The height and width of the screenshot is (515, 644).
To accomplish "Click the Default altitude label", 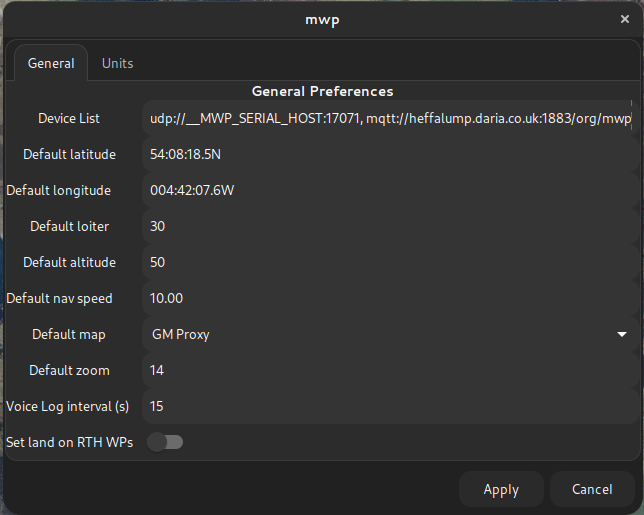I will pyautogui.click(x=69, y=262).
